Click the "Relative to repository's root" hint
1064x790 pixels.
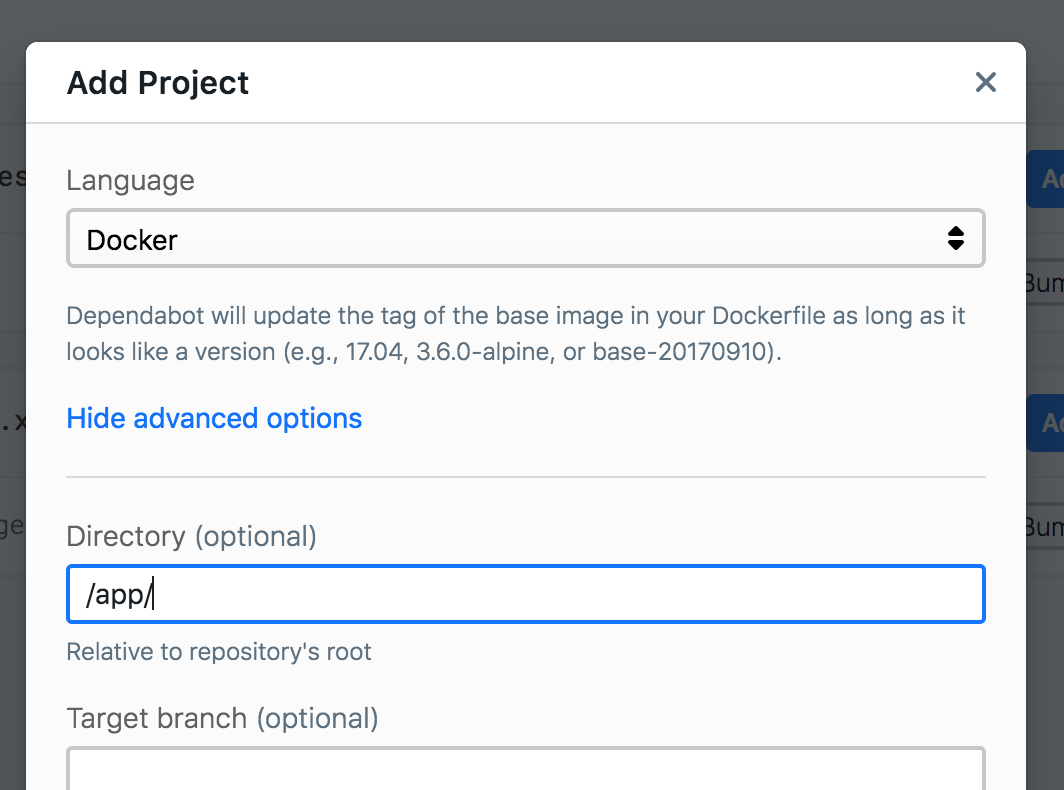[218, 652]
